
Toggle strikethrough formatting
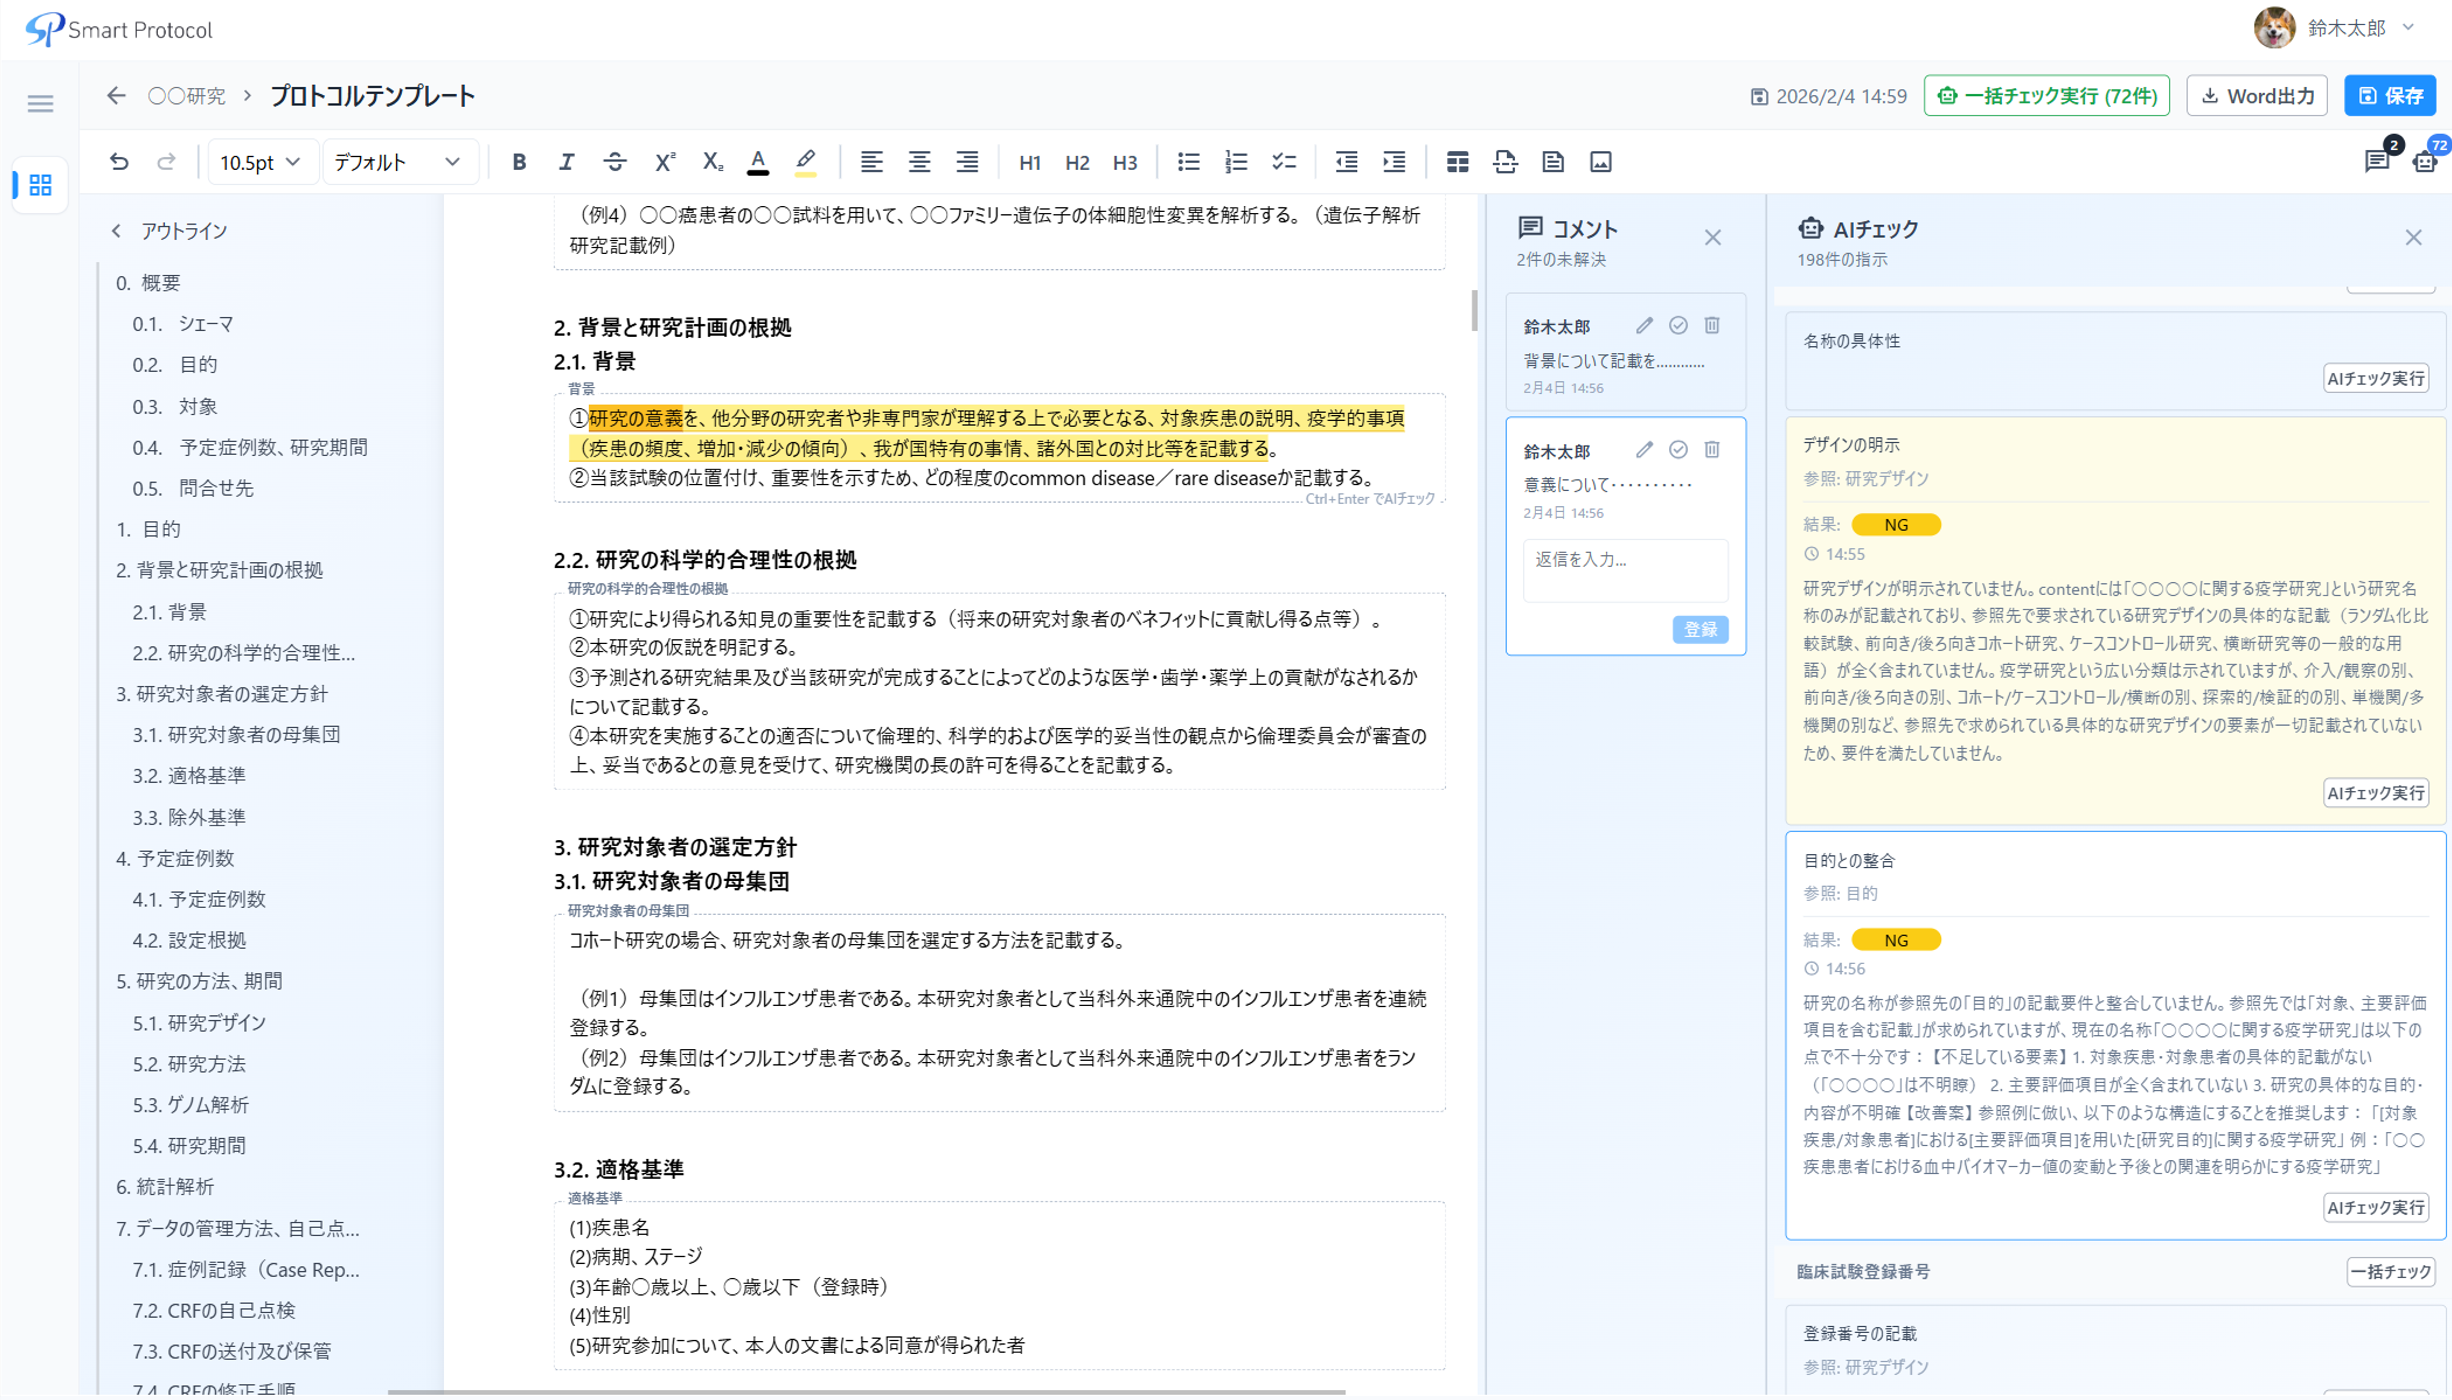[x=615, y=161]
